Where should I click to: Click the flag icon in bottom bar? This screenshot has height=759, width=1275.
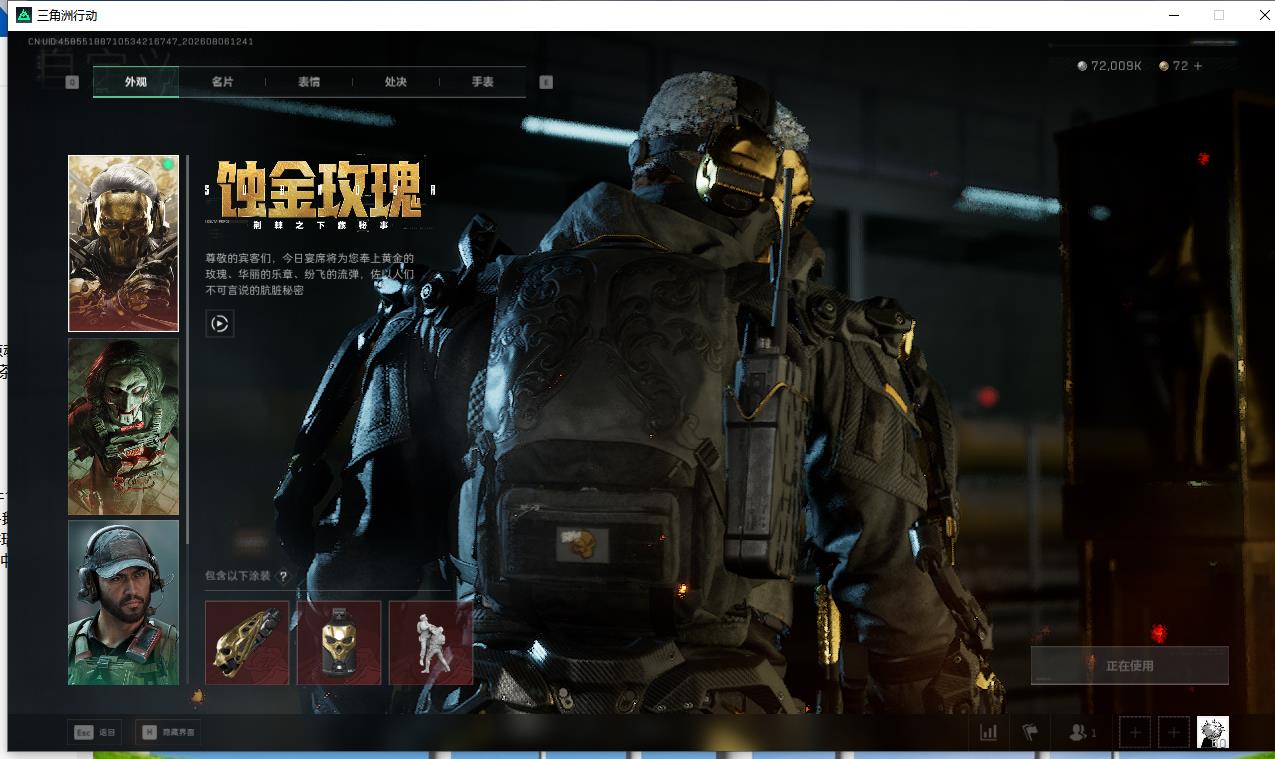(x=1030, y=733)
